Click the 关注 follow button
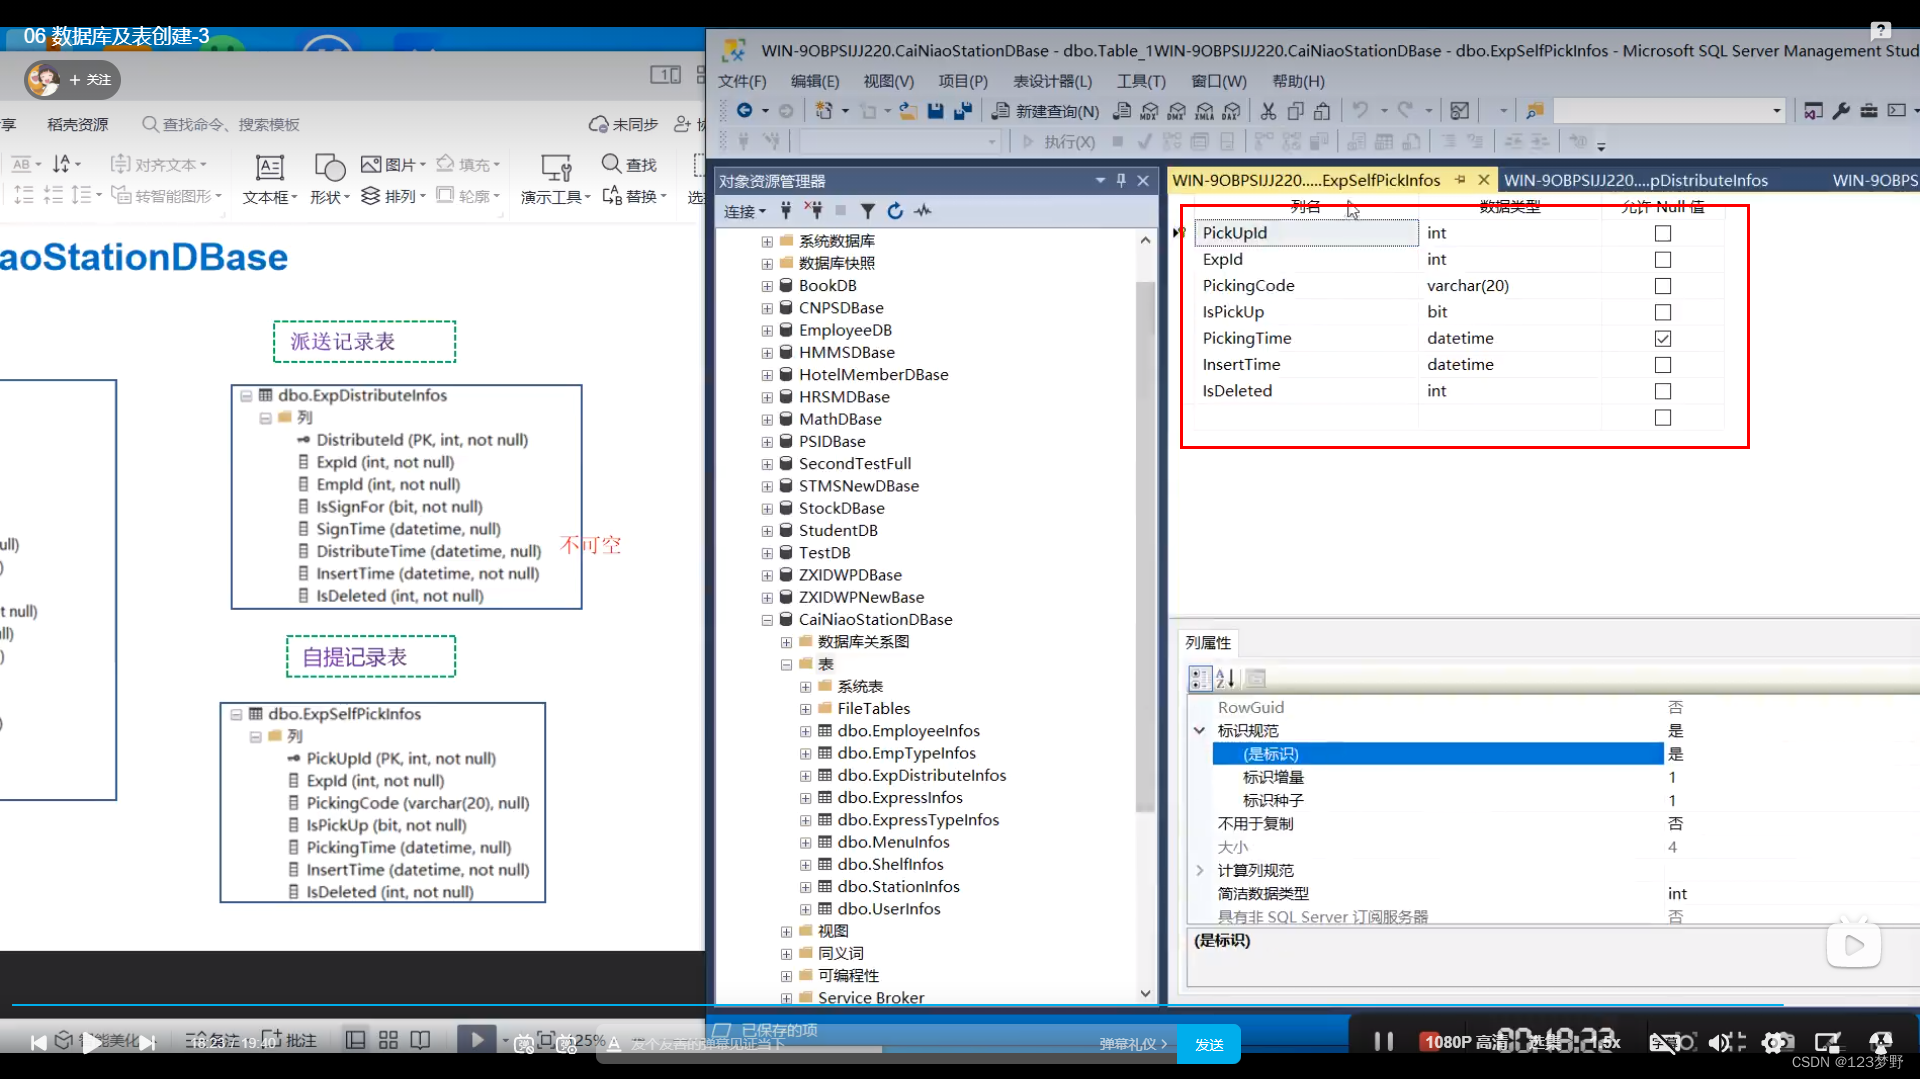Image resolution: width=1920 pixels, height=1079 pixels. (x=89, y=80)
